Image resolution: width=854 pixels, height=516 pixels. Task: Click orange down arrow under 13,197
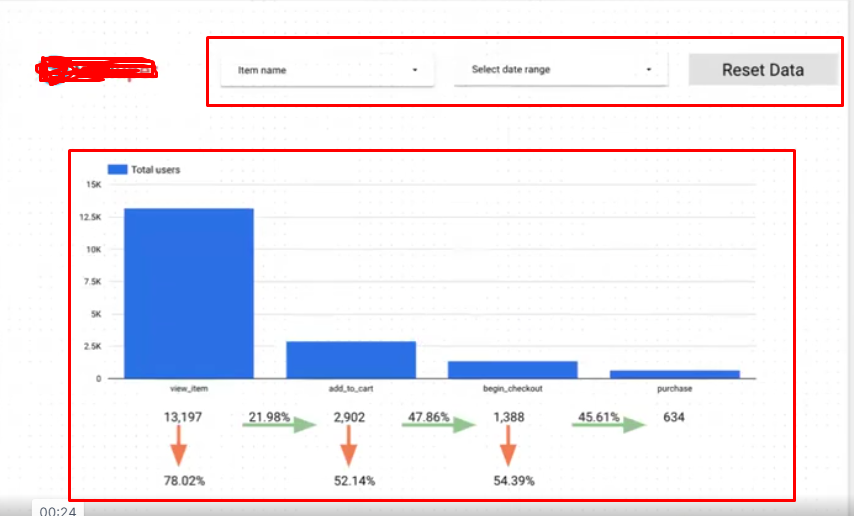coord(177,446)
